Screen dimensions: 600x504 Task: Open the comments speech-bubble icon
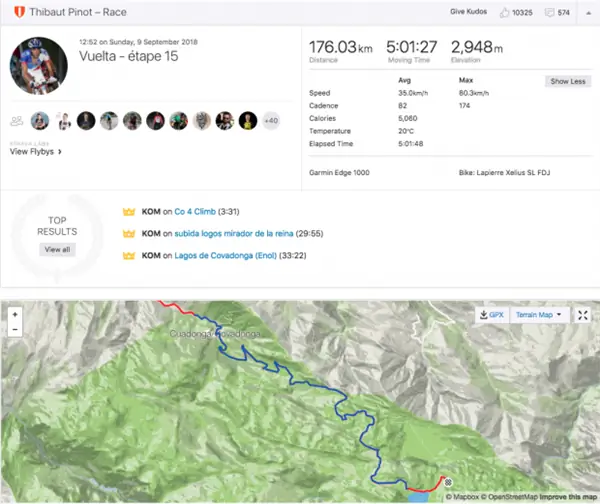549,13
